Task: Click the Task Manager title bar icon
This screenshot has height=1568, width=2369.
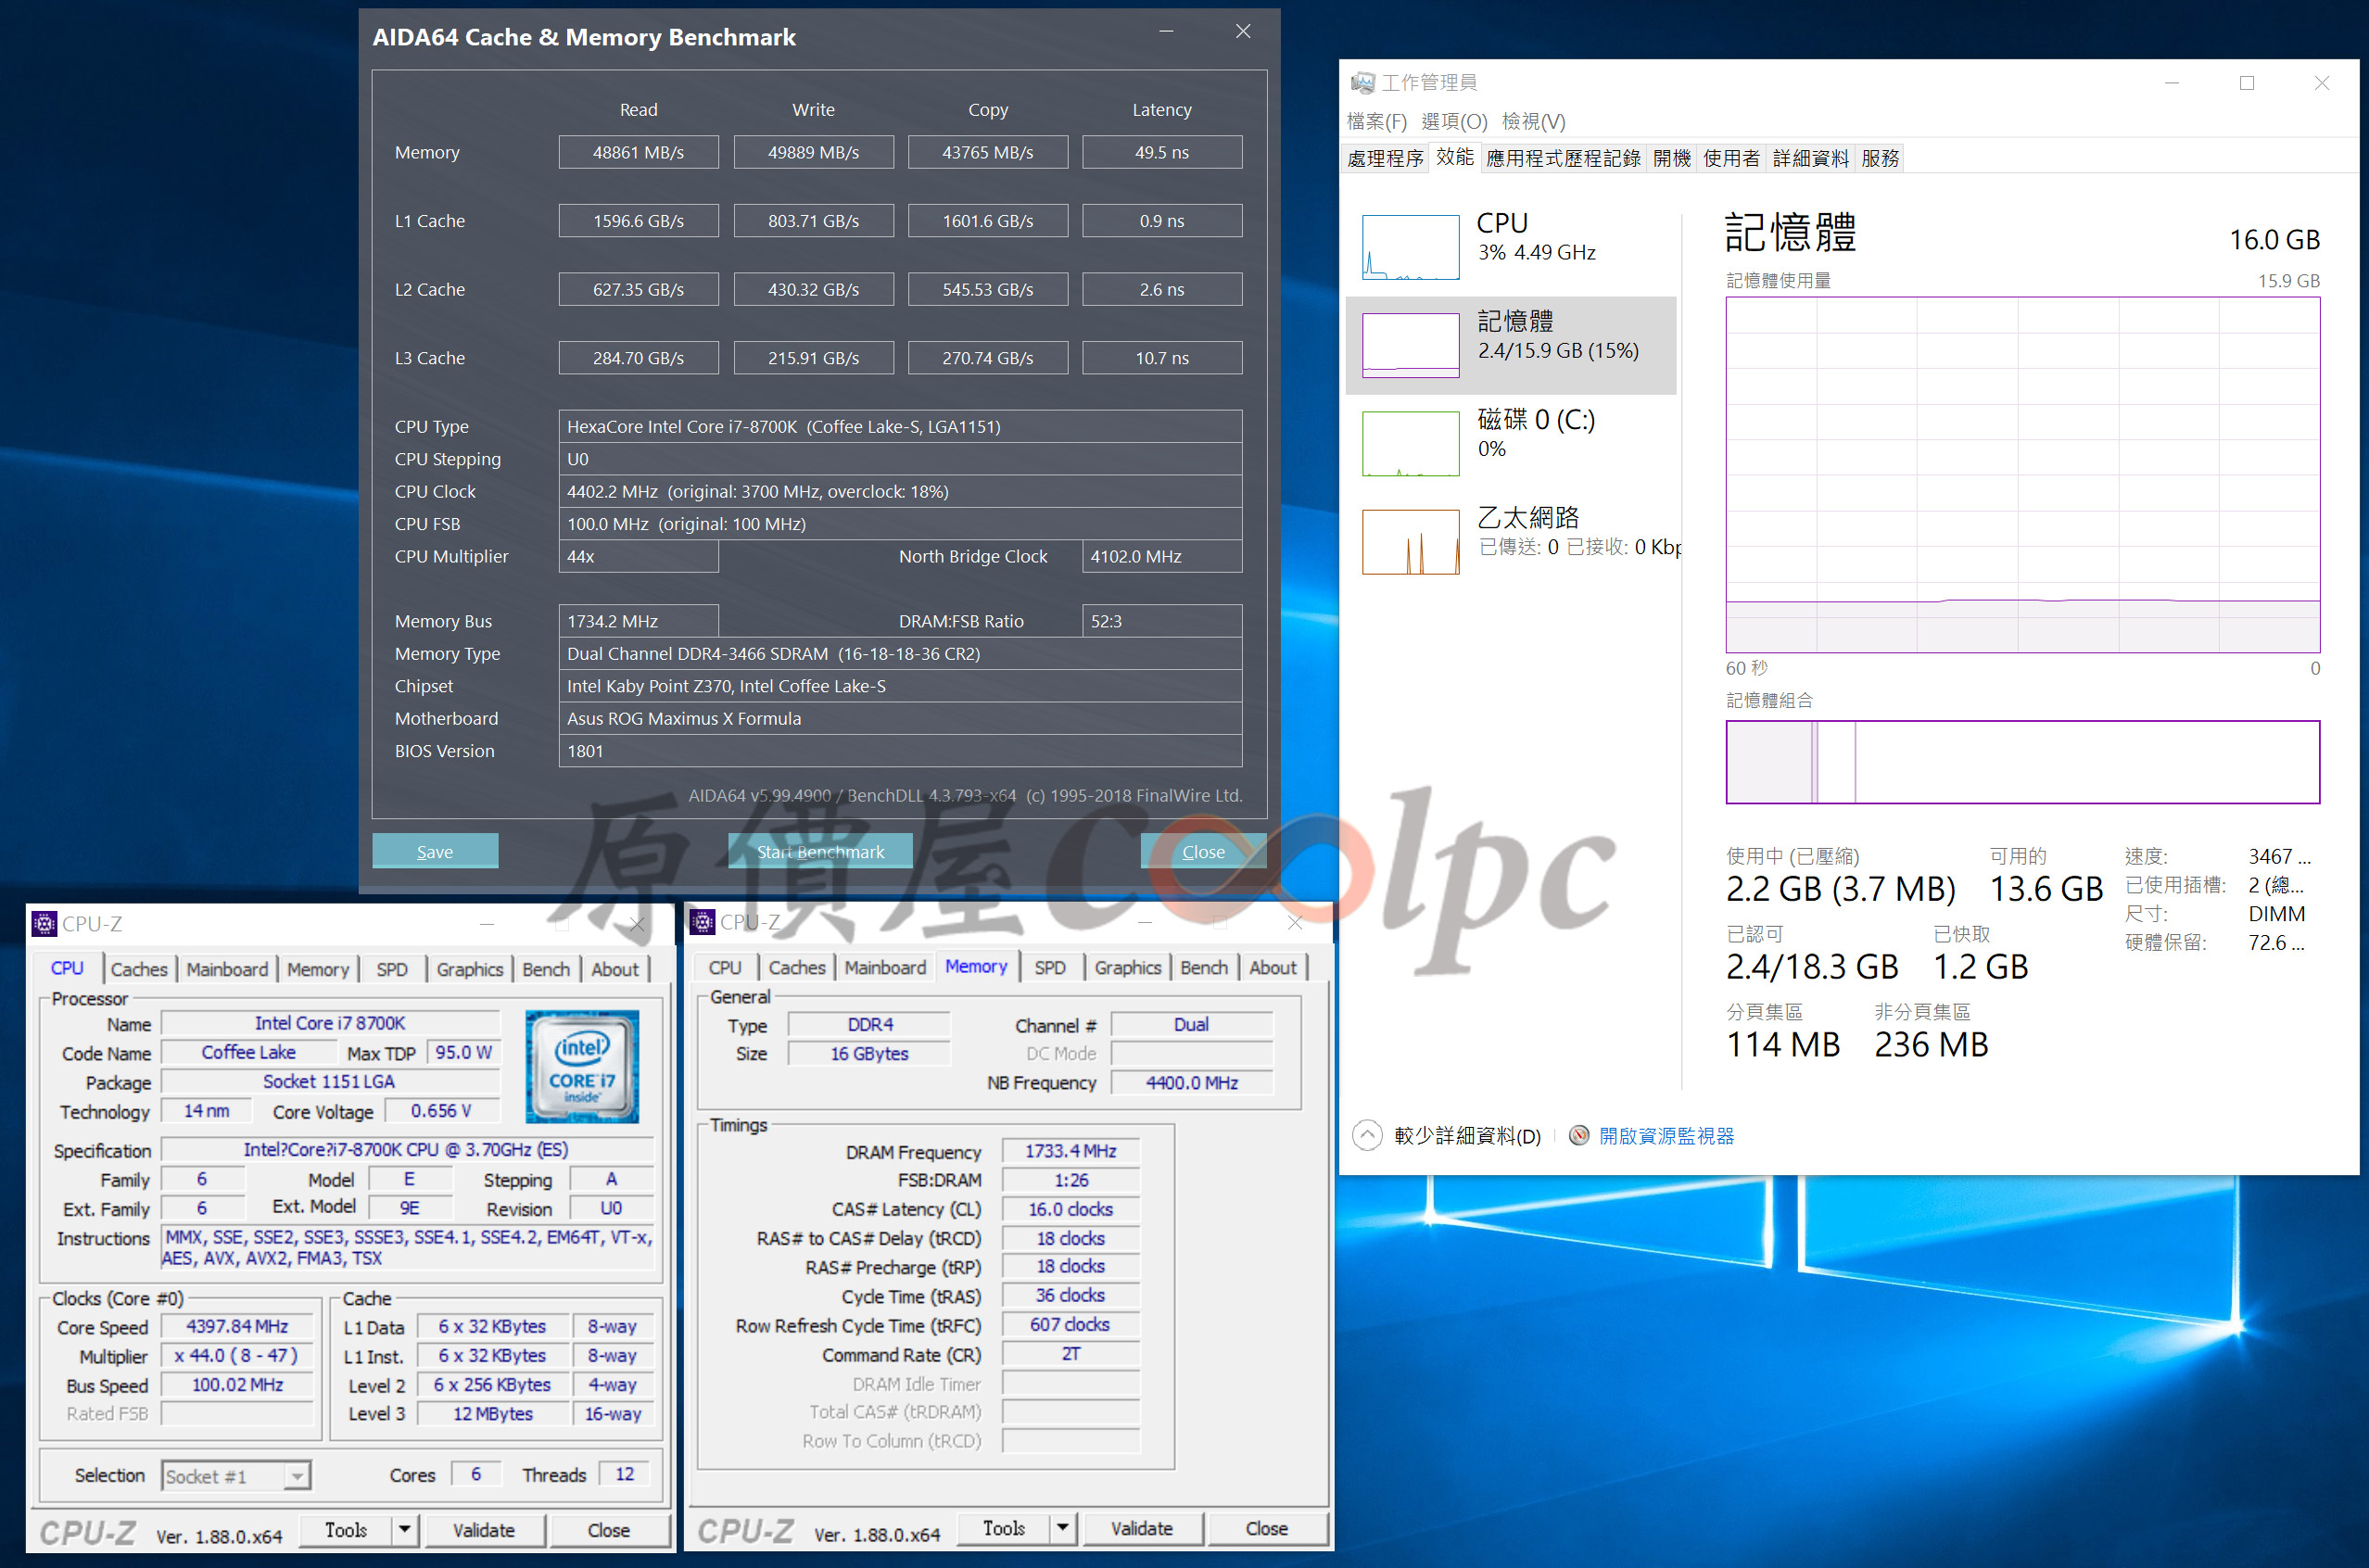Action: (x=1362, y=83)
